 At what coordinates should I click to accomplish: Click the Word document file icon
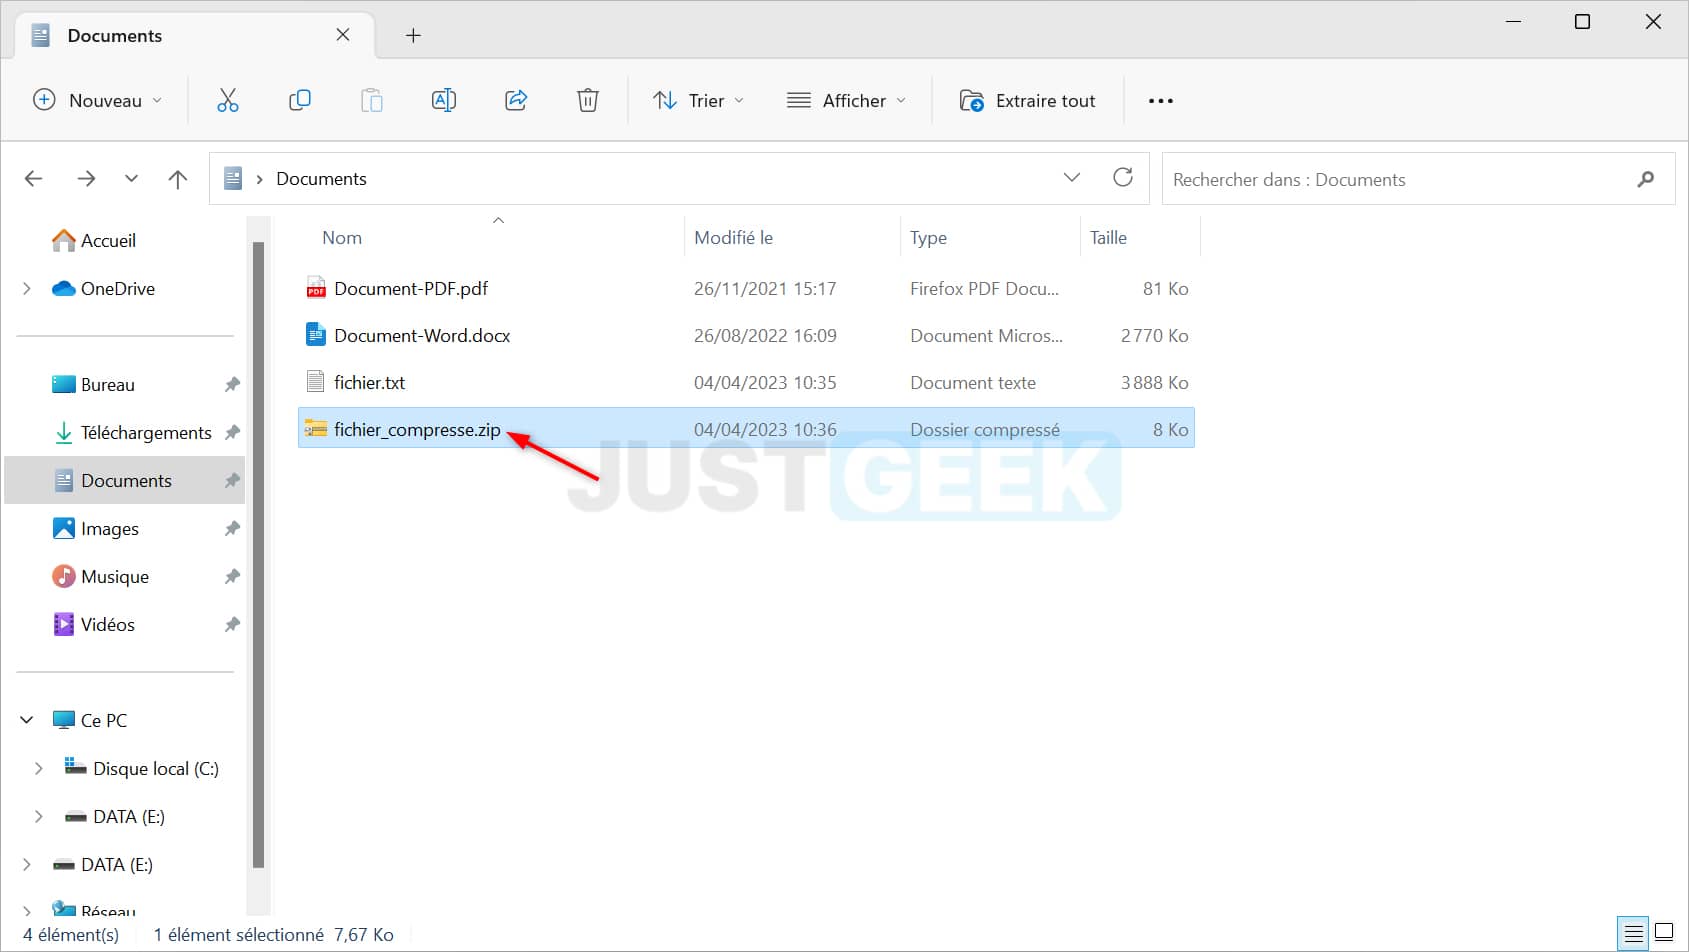click(316, 335)
